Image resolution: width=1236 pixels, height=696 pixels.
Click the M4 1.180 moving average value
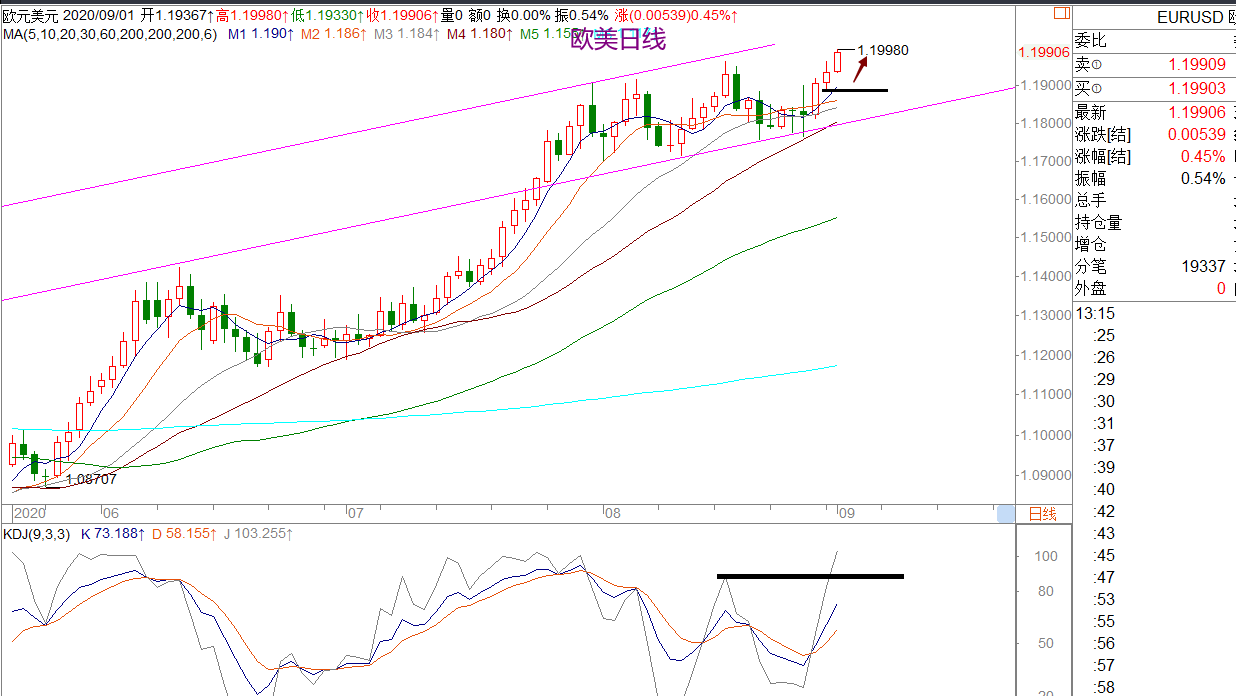pyautogui.click(x=479, y=34)
